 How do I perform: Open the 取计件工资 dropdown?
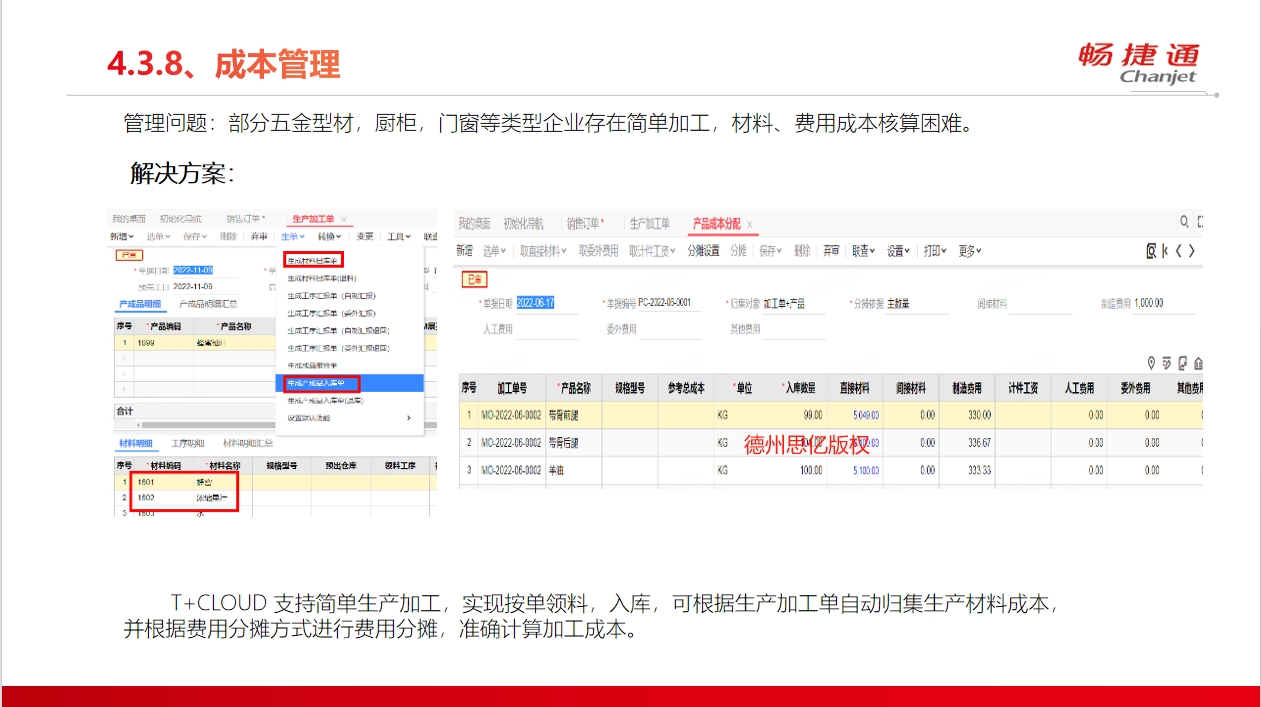coord(652,251)
